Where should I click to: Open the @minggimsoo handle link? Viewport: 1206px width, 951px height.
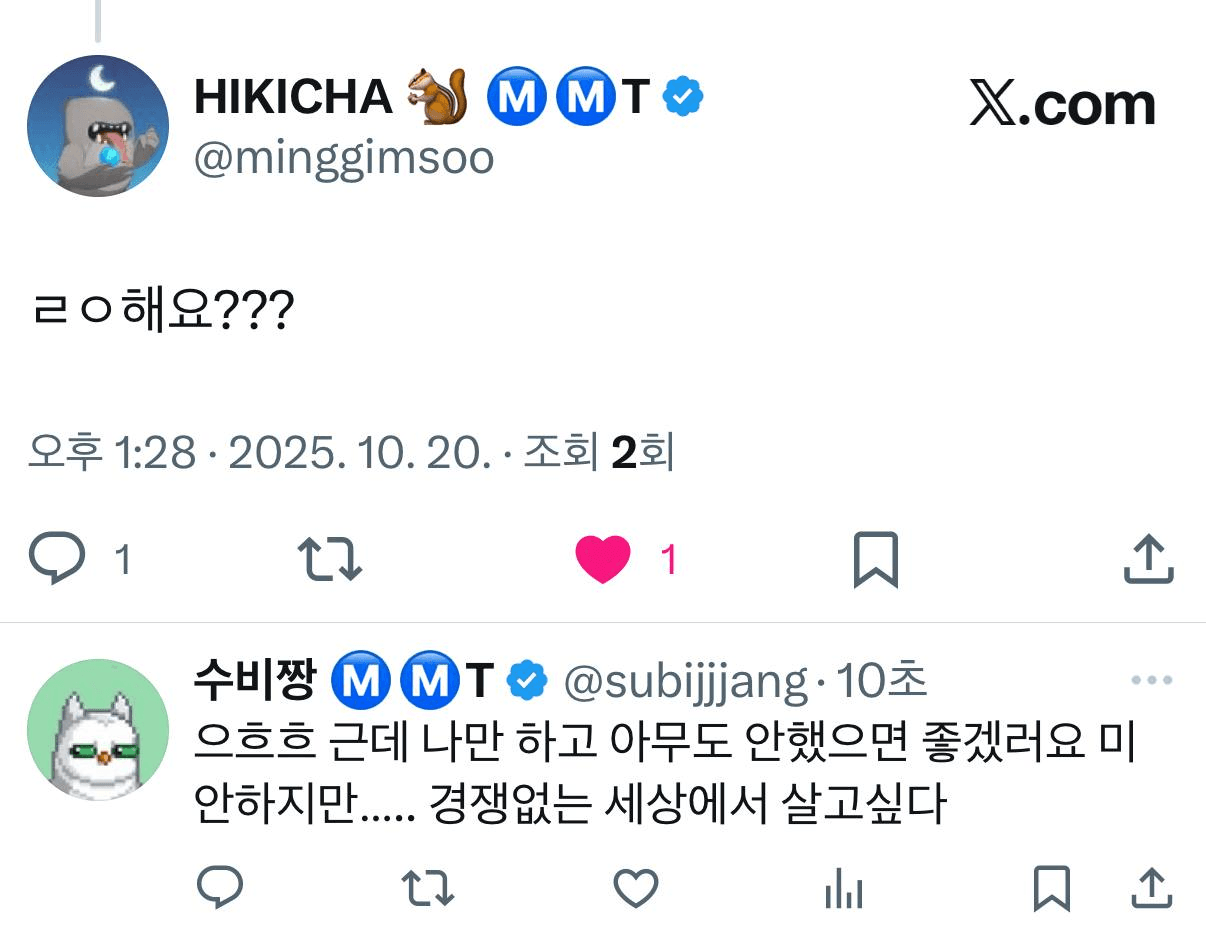point(343,159)
